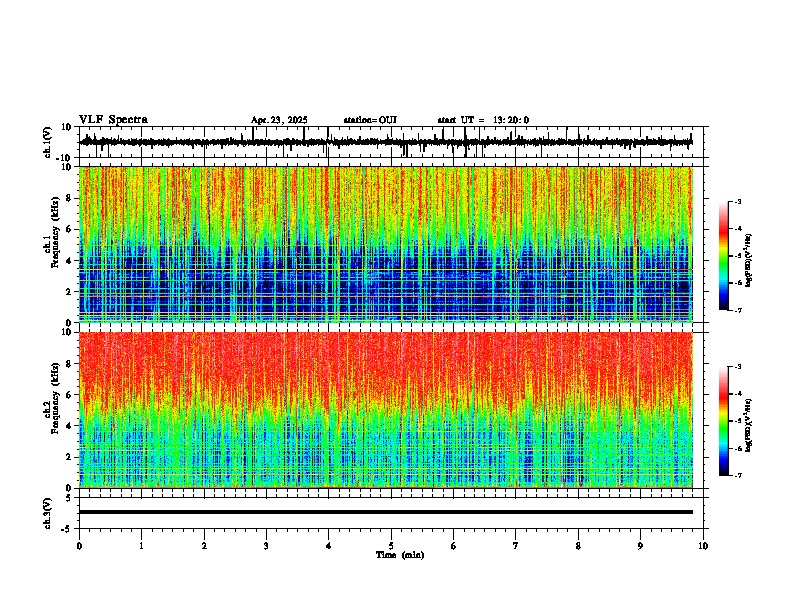Click the "VLF Spectra" plot title
The image size is (792, 612).
point(113,119)
